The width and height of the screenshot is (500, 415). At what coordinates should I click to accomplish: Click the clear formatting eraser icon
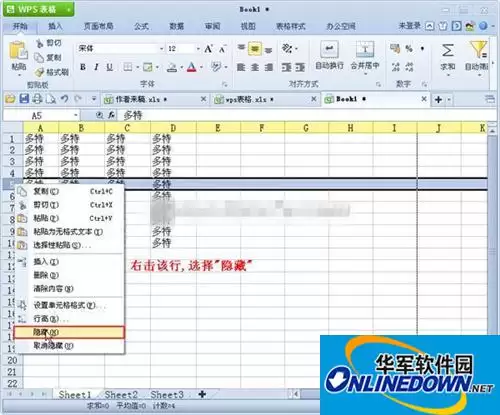(215, 67)
